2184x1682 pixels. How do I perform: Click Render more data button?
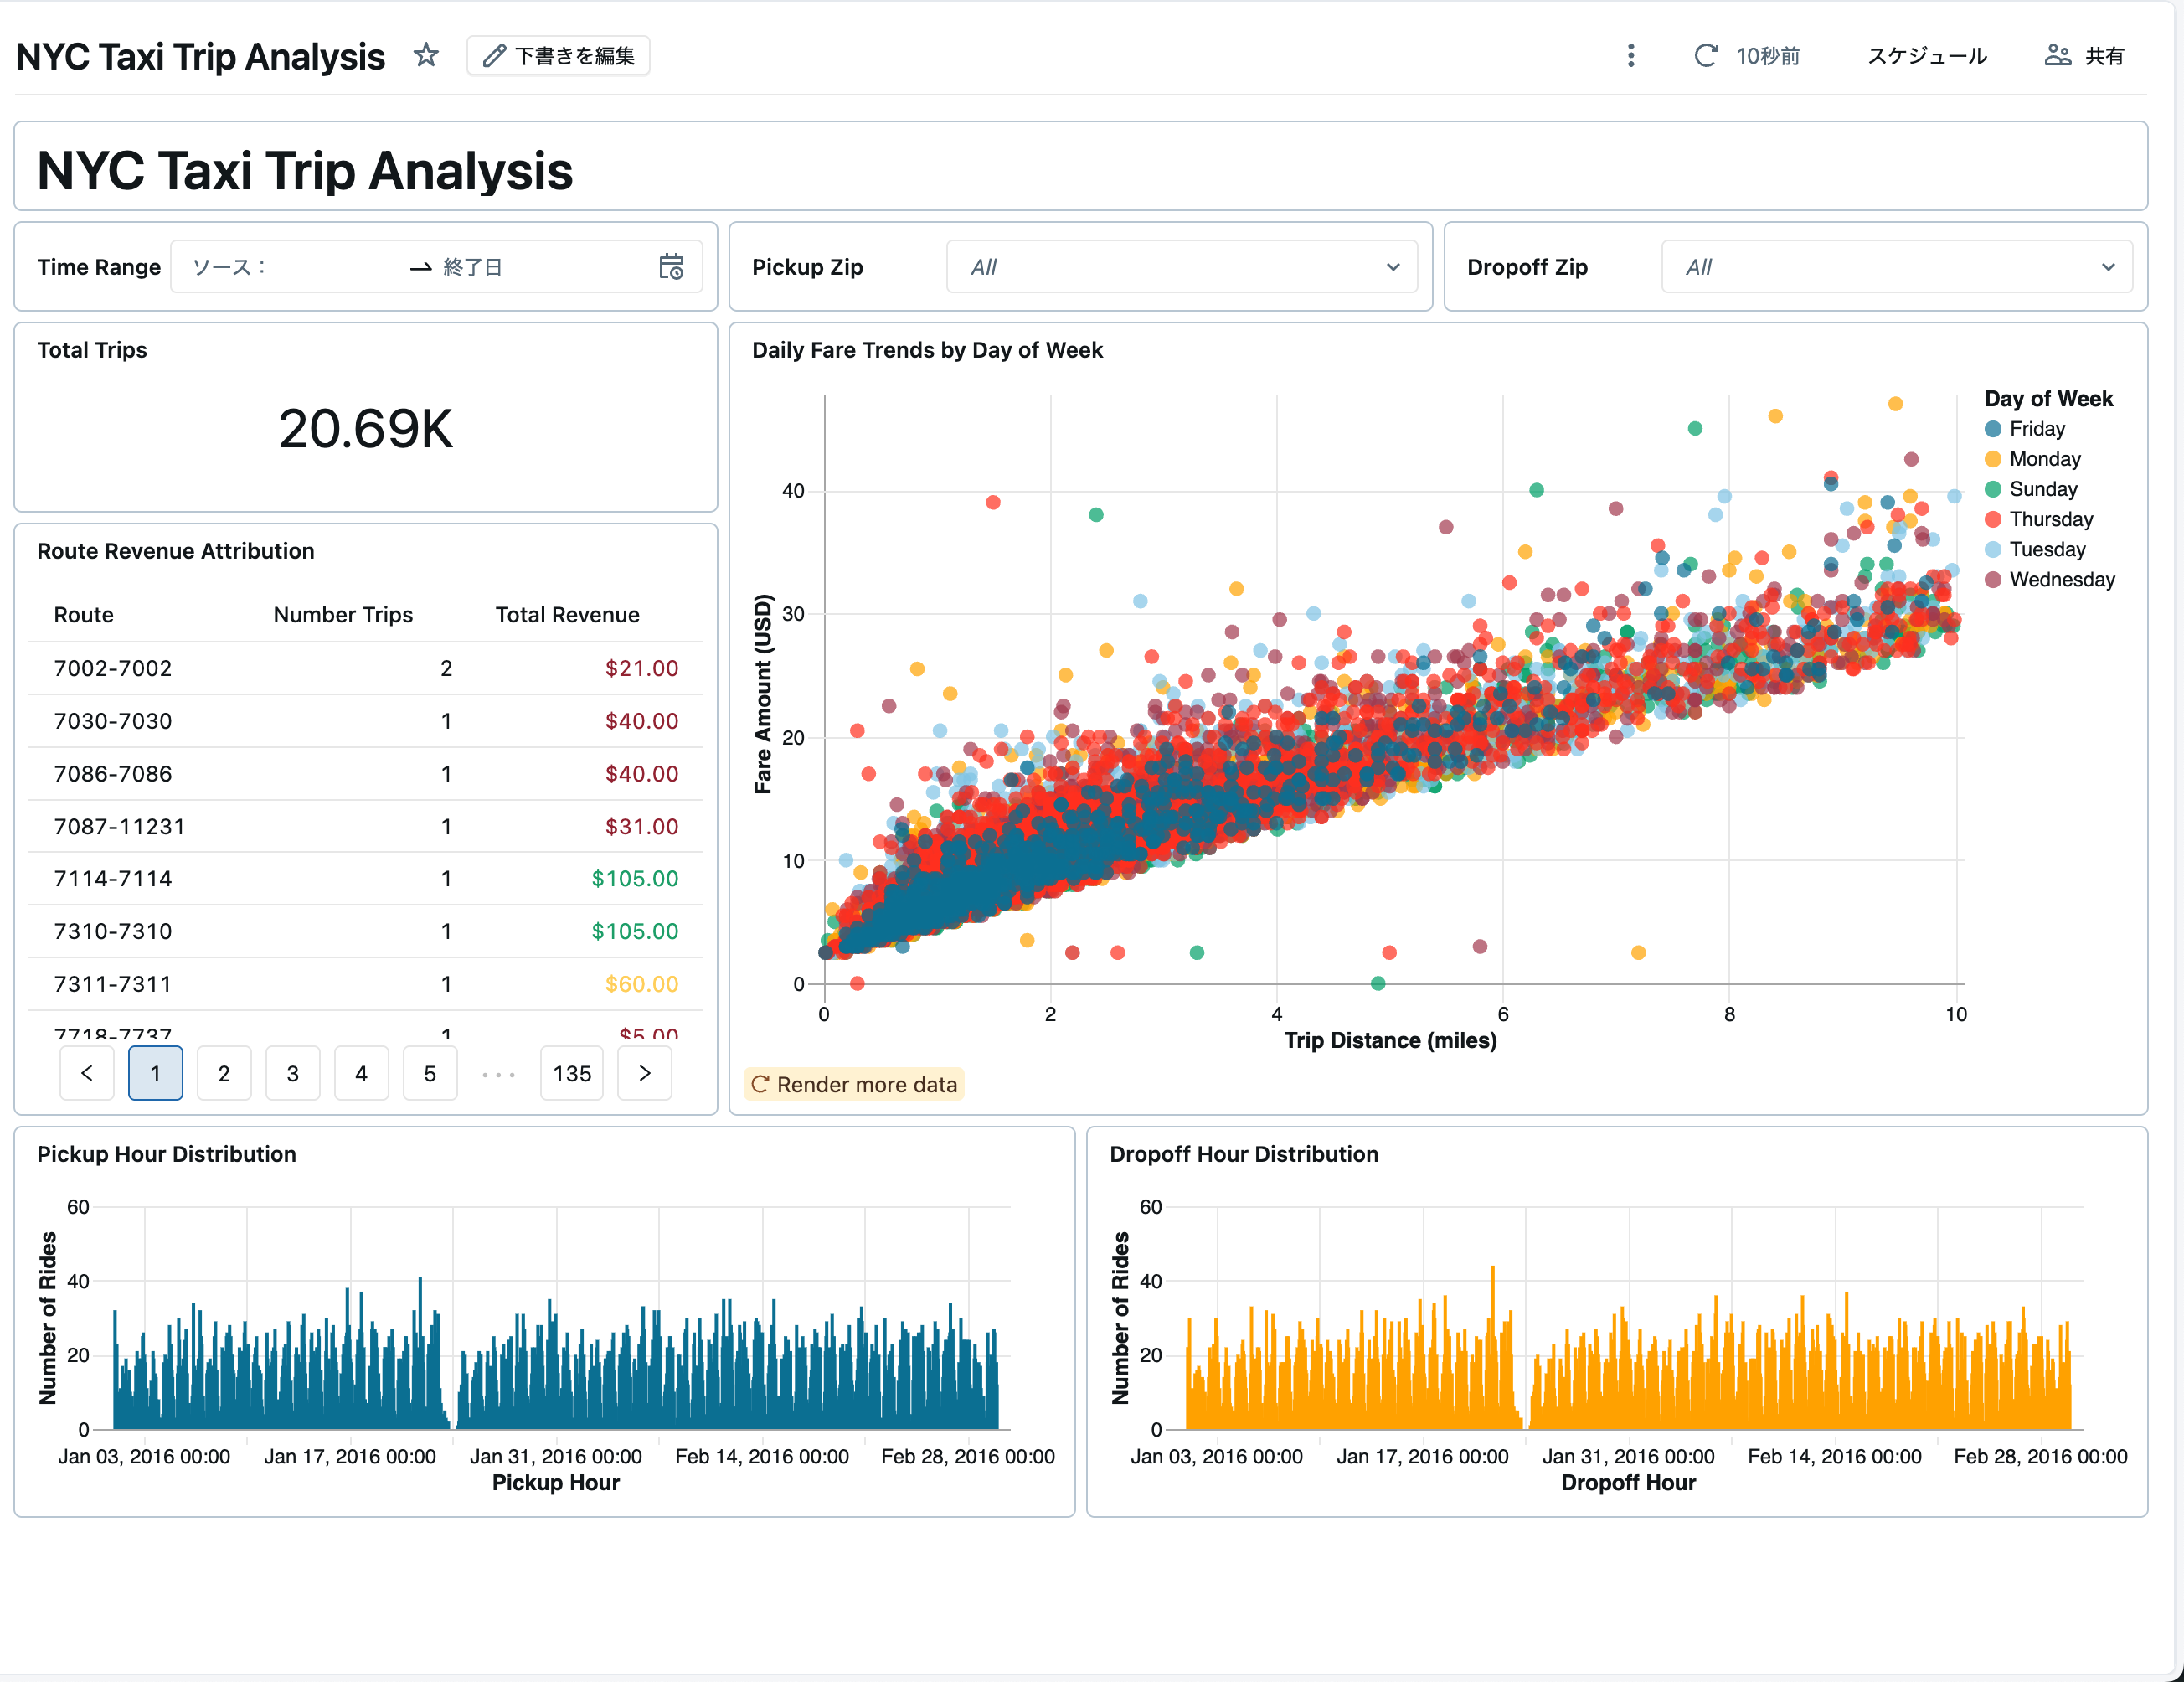(x=854, y=1084)
